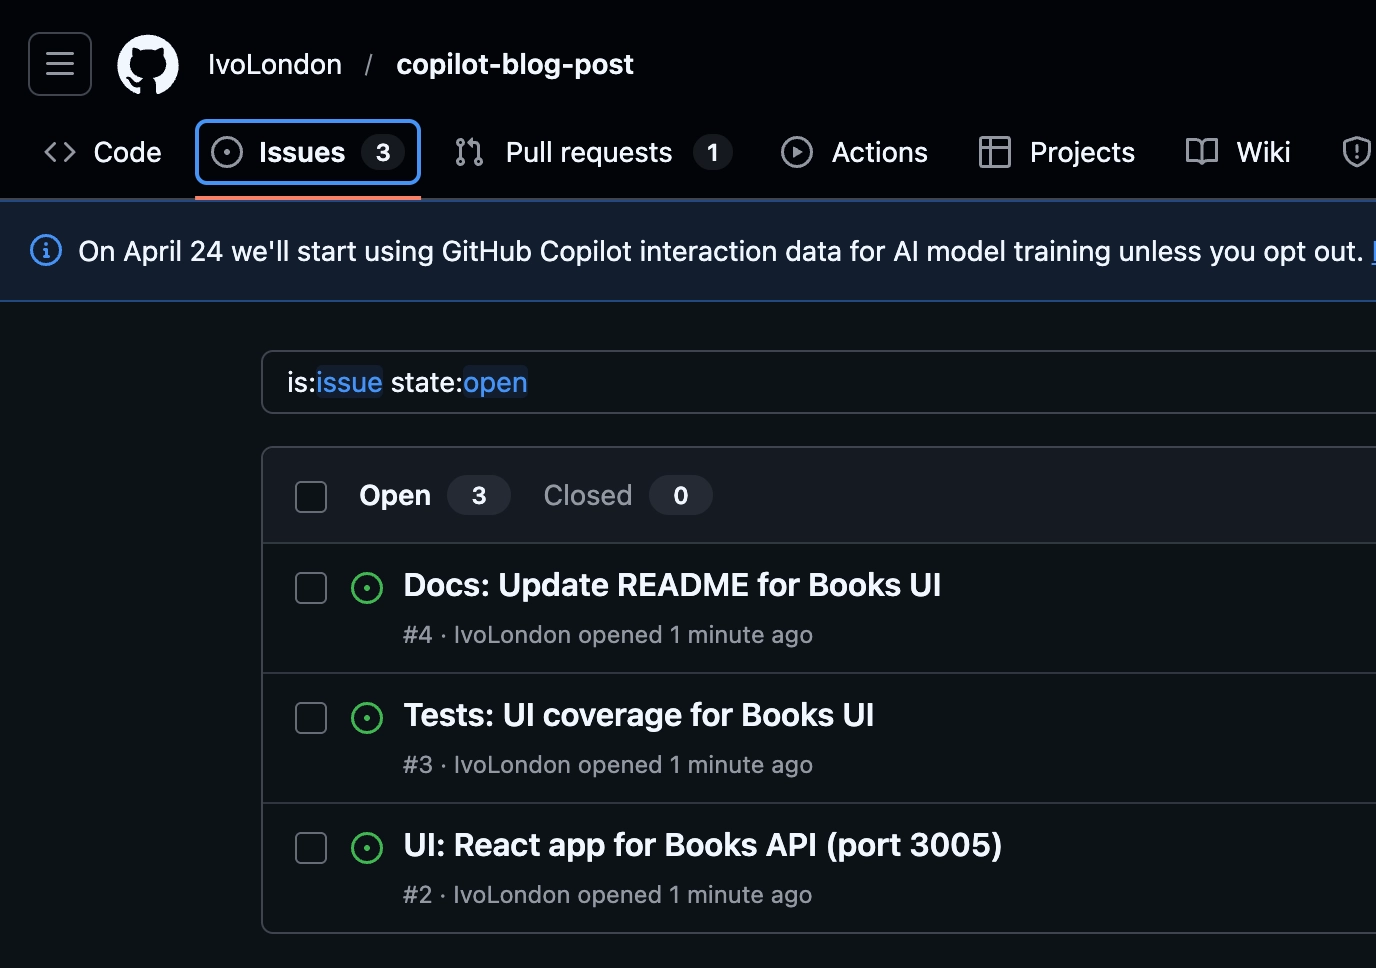
Task: Click the info icon in Copilot banner
Action: tap(46, 250)
